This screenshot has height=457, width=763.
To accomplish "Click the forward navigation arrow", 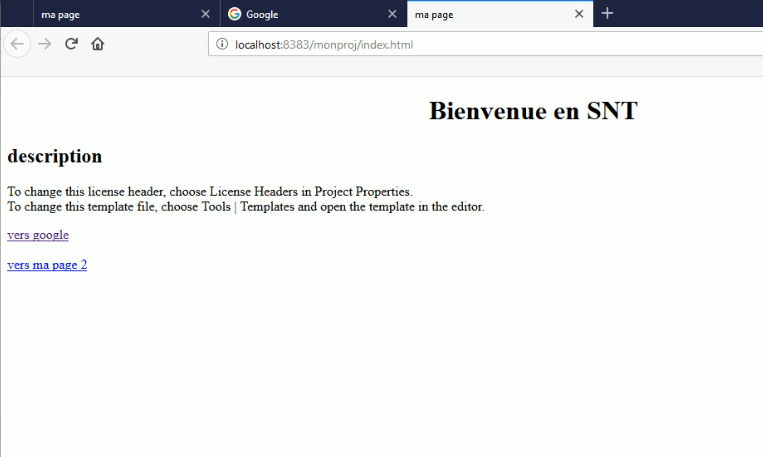I will 44,44.
